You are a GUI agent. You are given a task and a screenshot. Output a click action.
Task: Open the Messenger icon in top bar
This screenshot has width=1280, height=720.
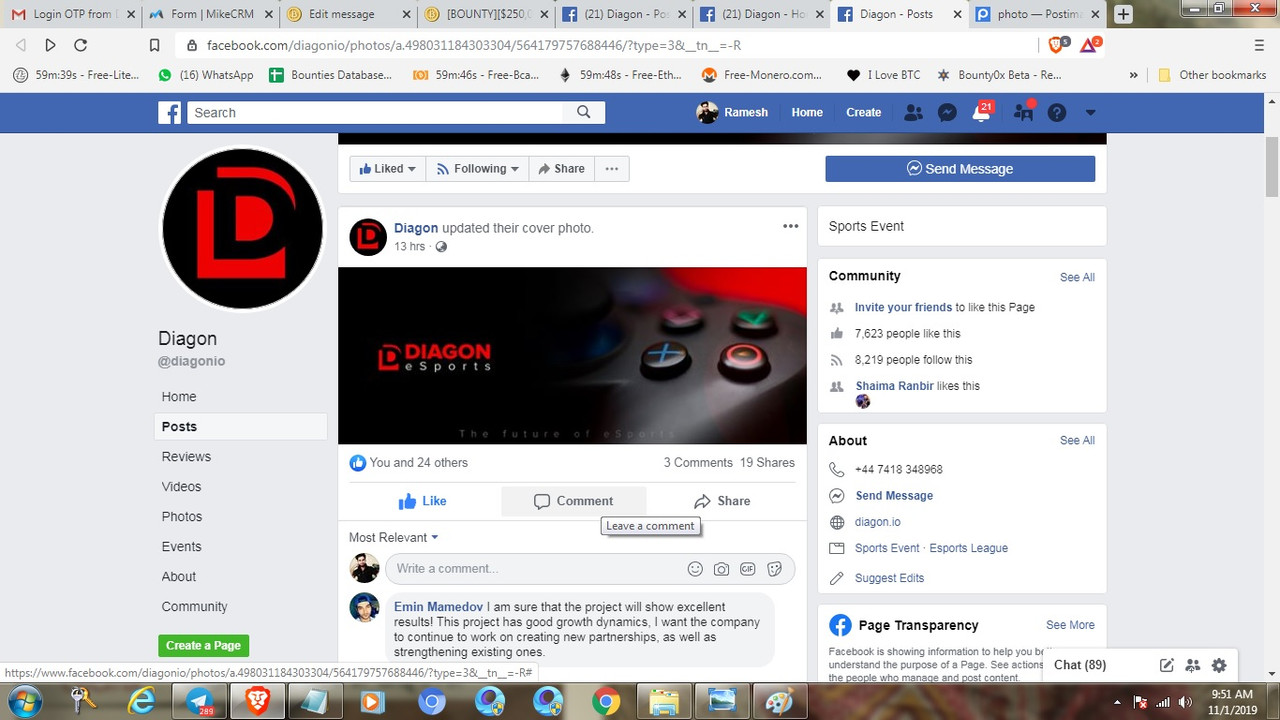coord(947,113)
